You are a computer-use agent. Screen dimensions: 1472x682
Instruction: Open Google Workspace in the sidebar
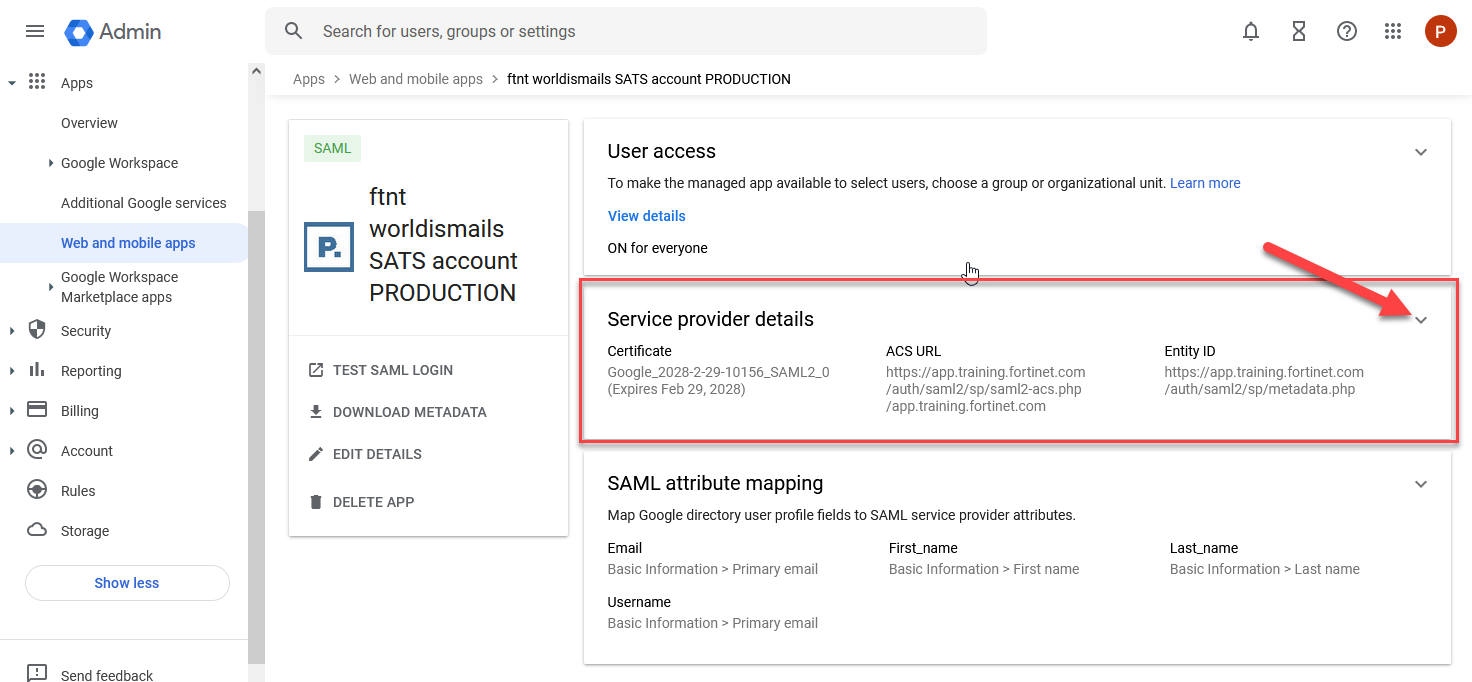119,163
